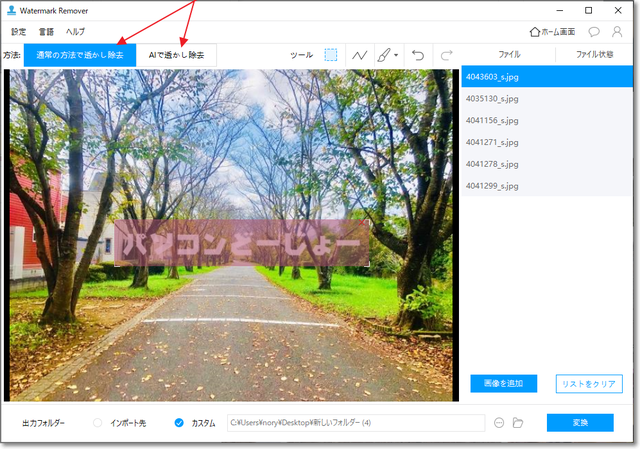Select the カスタム output radio option
Viewport: 640px width, 449px height.
179,423
